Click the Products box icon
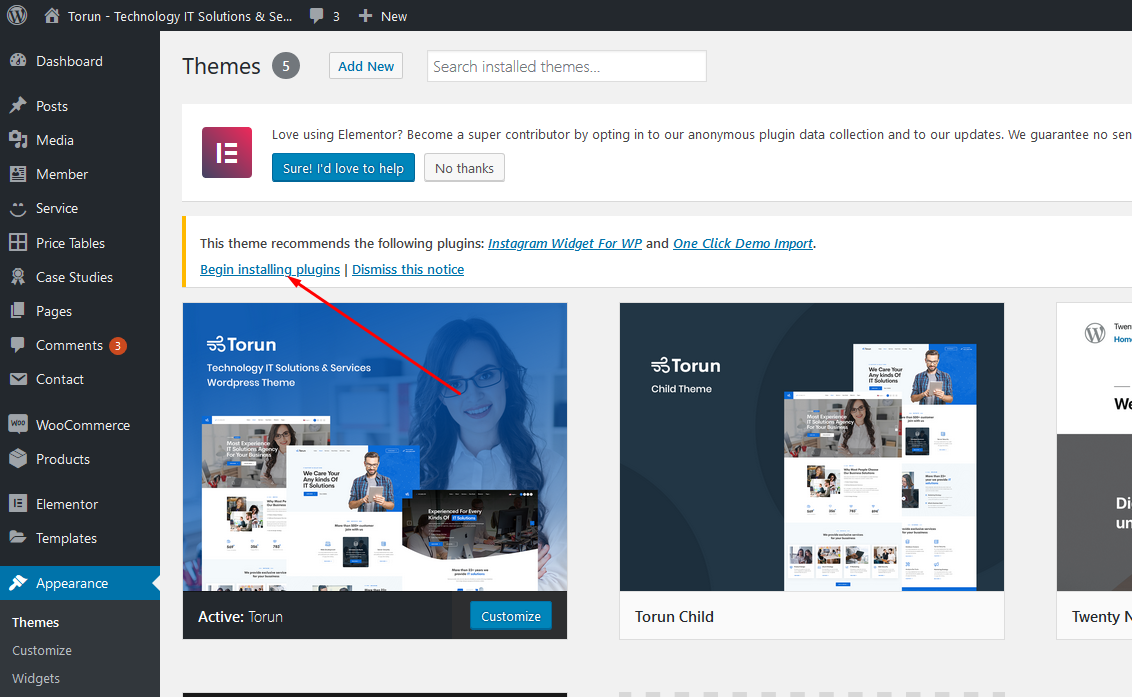This screenshot has width=1132, height=697. click(x=18, y=459)
